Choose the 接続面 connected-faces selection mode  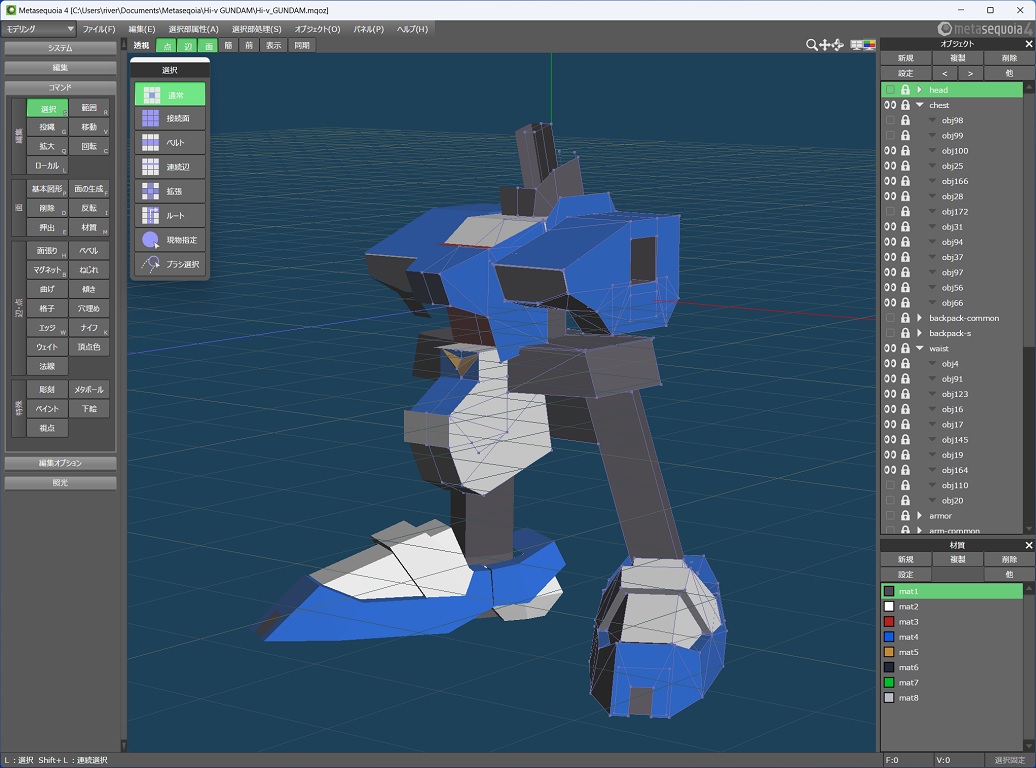pyautogui.click(x=170, y=118)
